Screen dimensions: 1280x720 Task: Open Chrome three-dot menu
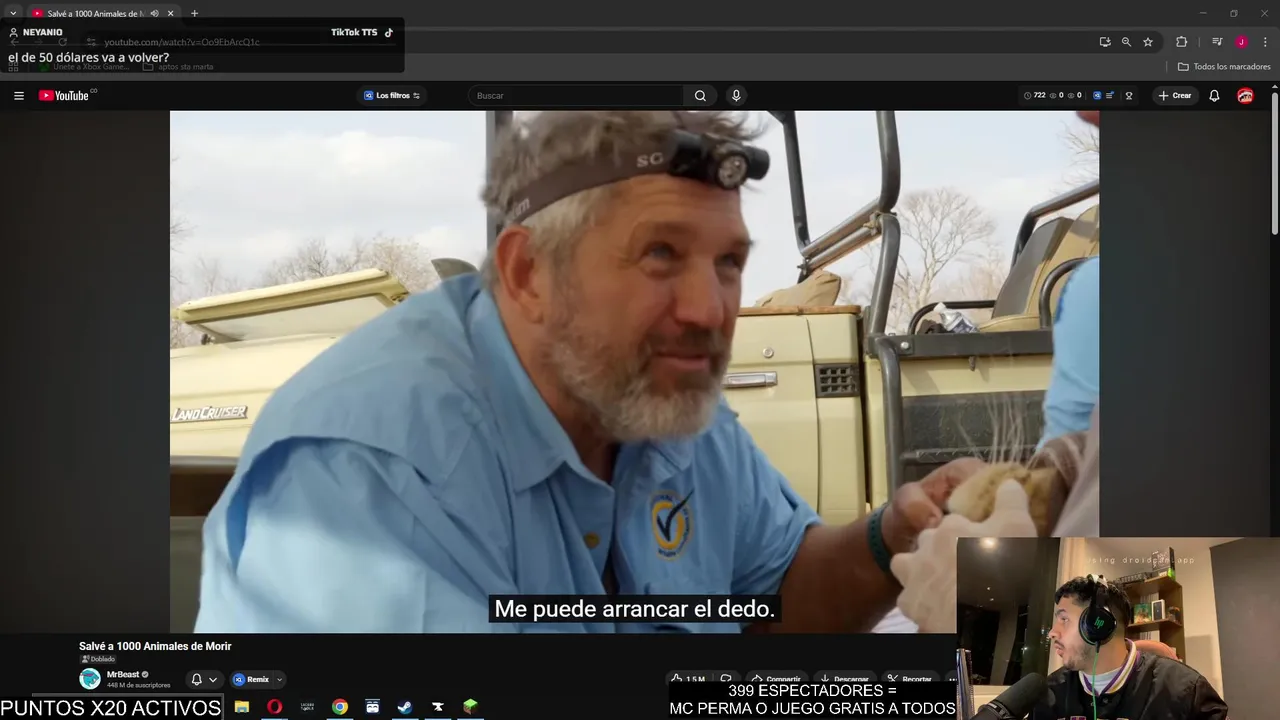tap(1265, 42)
